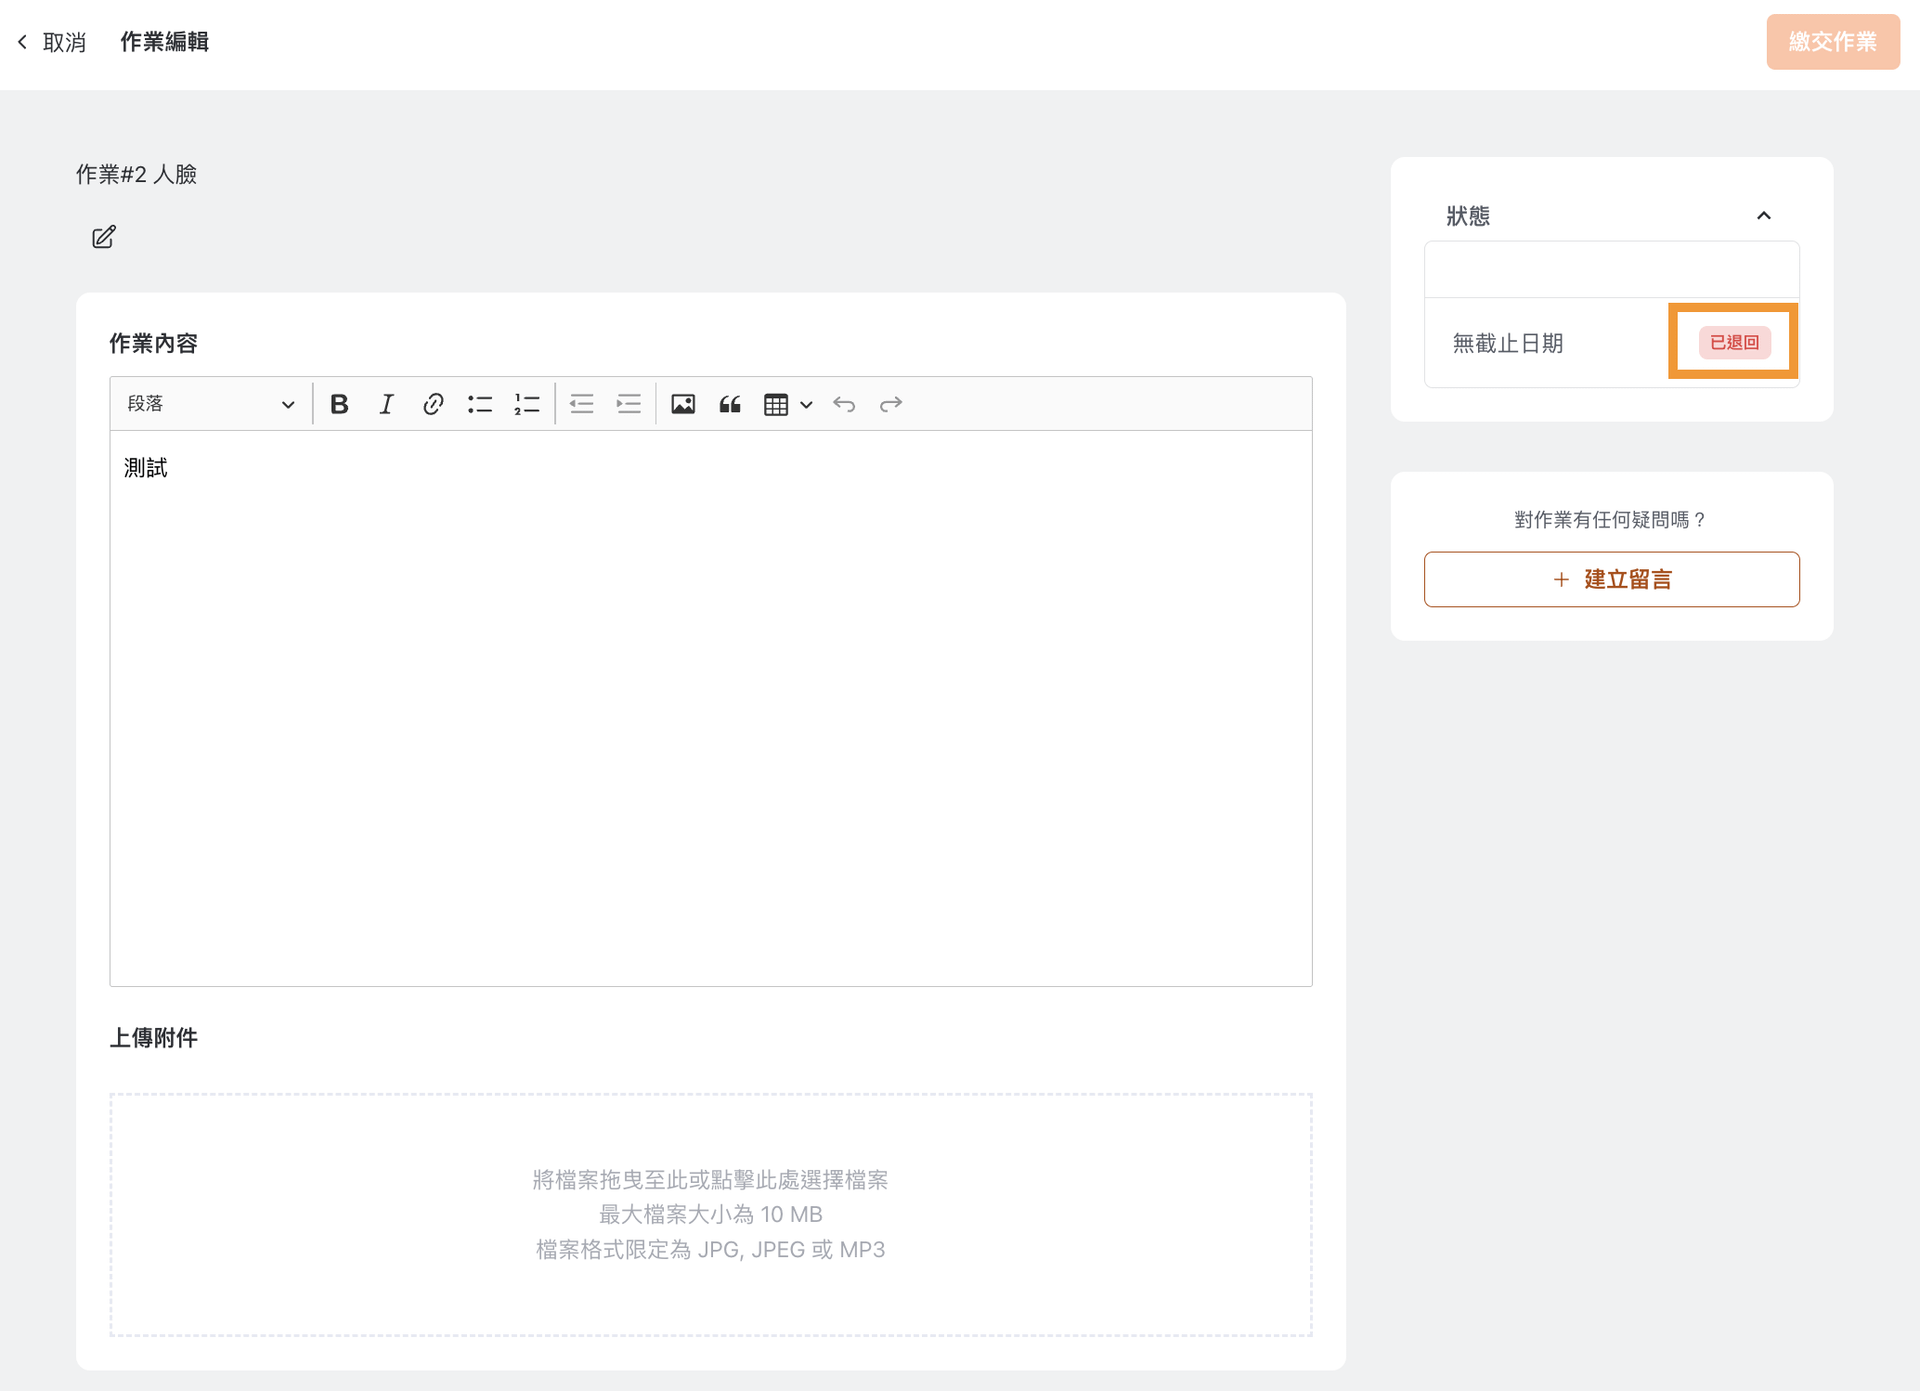The width and height of the screenshot is (1920, 1391).
Task: Decrease indent of paragraph
Action: pos(581,404)
